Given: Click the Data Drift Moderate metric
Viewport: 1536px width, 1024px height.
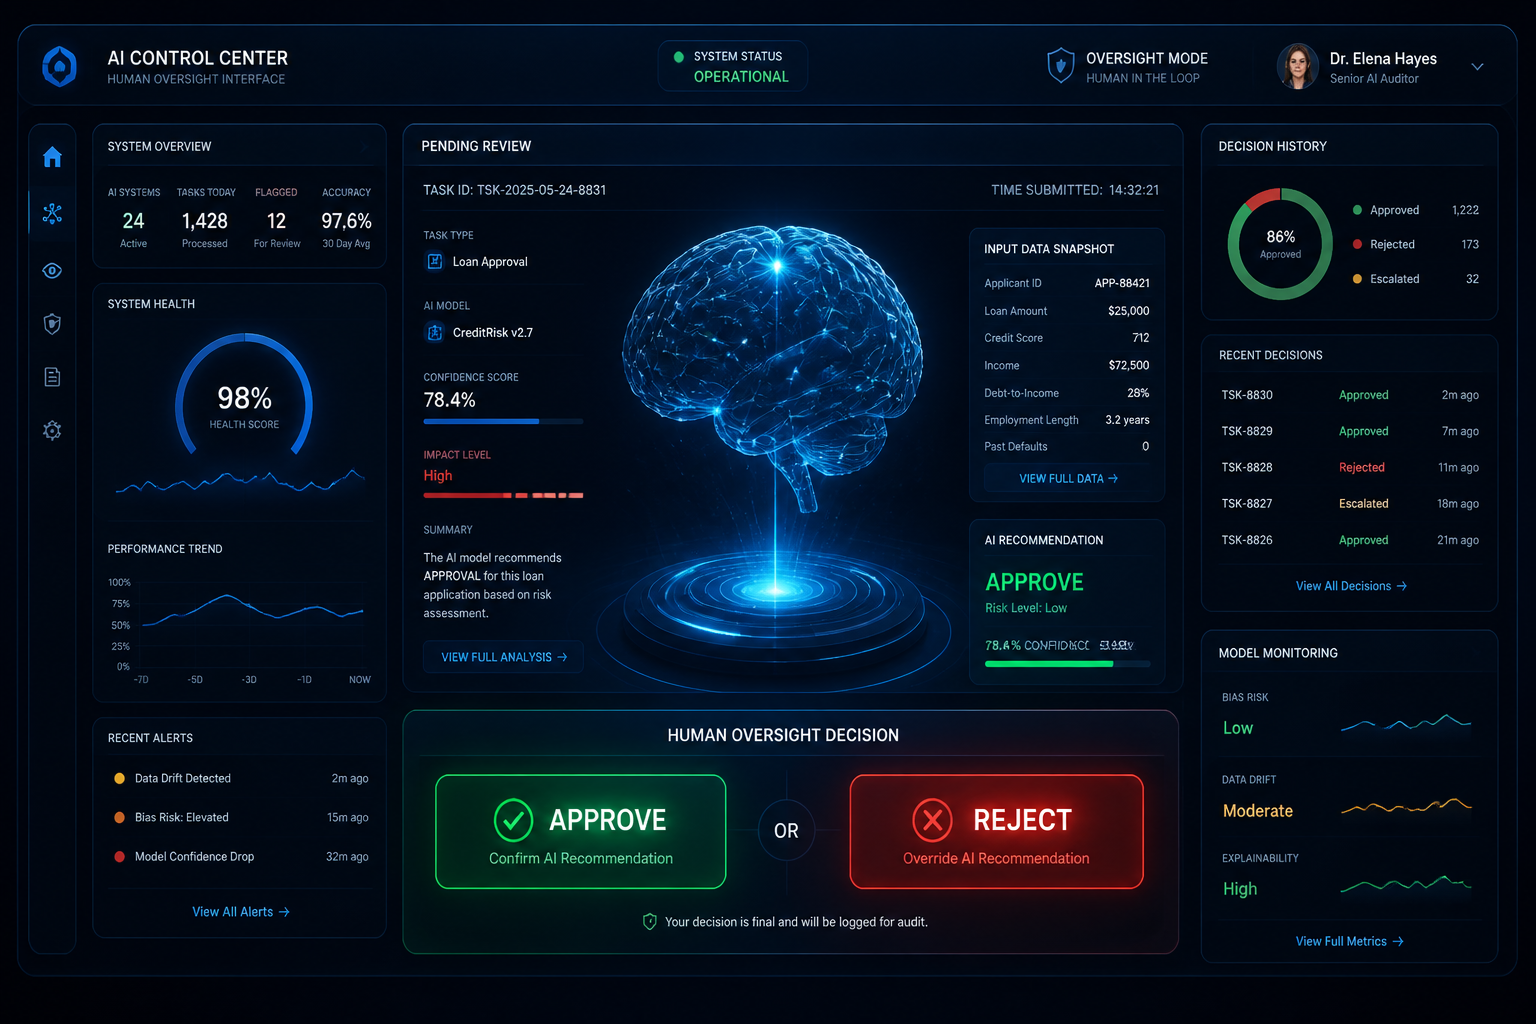Looking at the screenshot, I should [1258, 811].
